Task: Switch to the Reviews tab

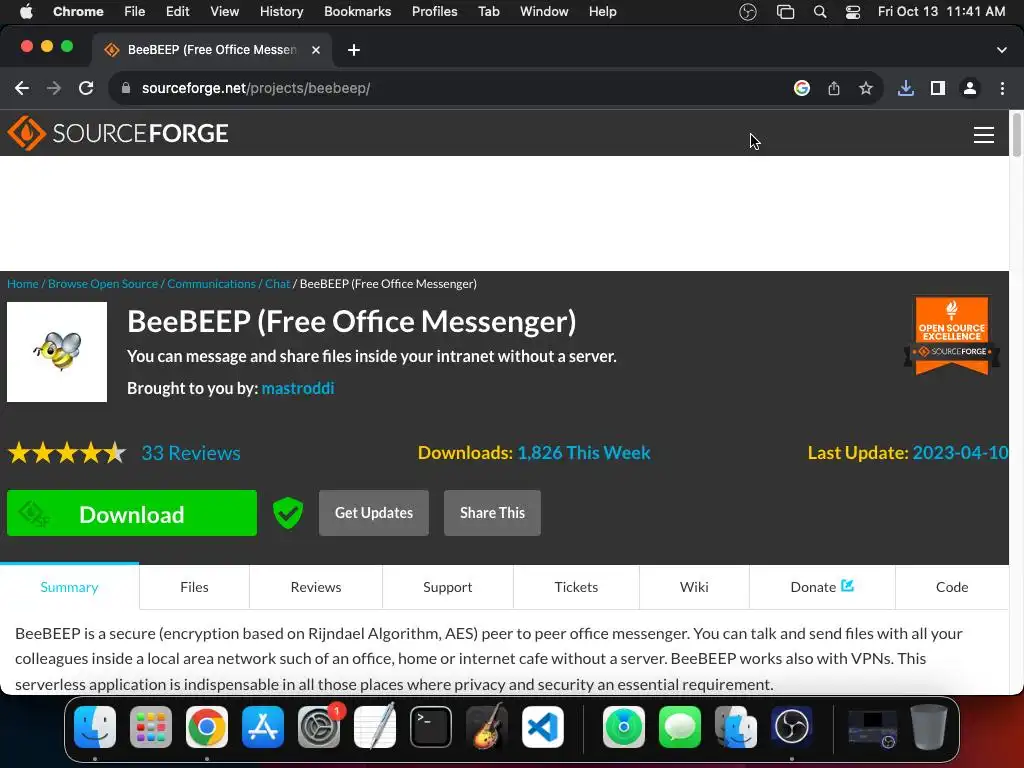Action: (x=316, y=586)
